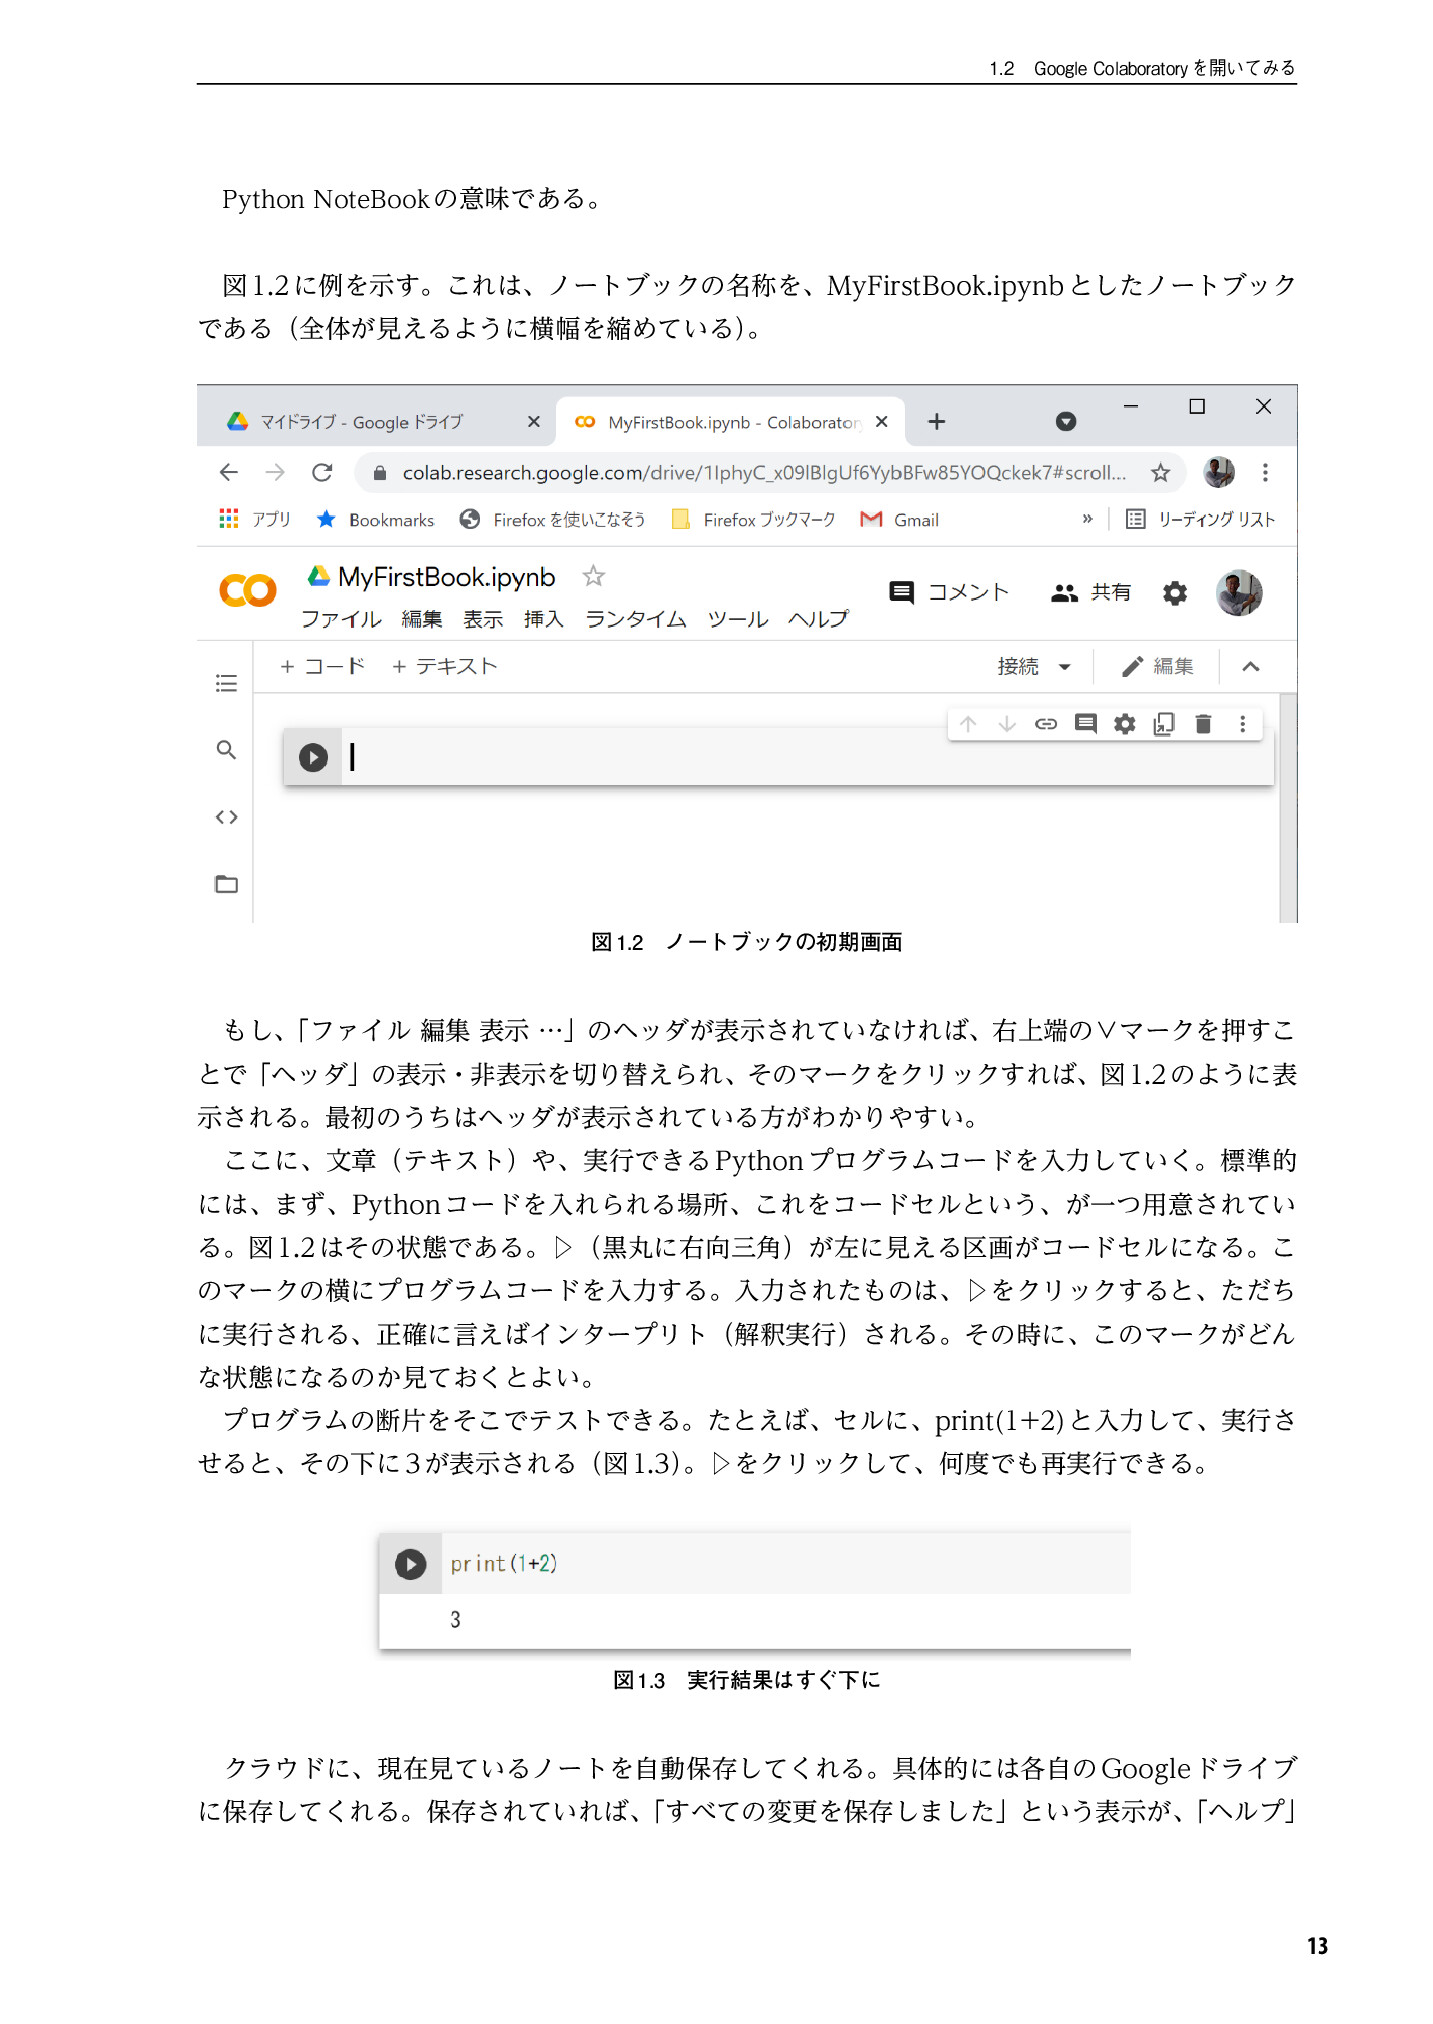Open the 表示 menu
1433x2024 pixels.
[x=483, y=619]
